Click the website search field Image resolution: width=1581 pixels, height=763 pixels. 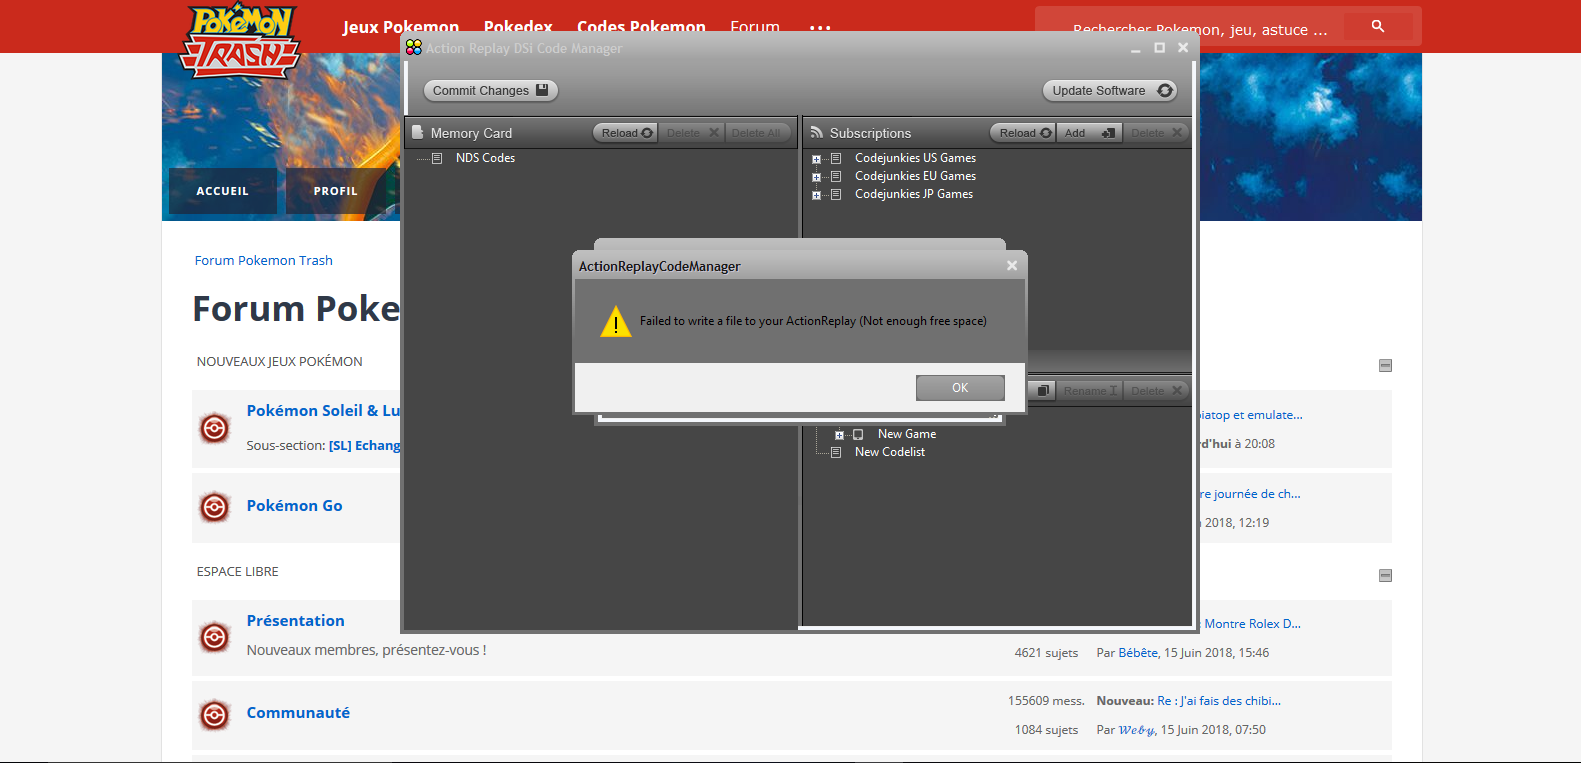[1200, 29]
